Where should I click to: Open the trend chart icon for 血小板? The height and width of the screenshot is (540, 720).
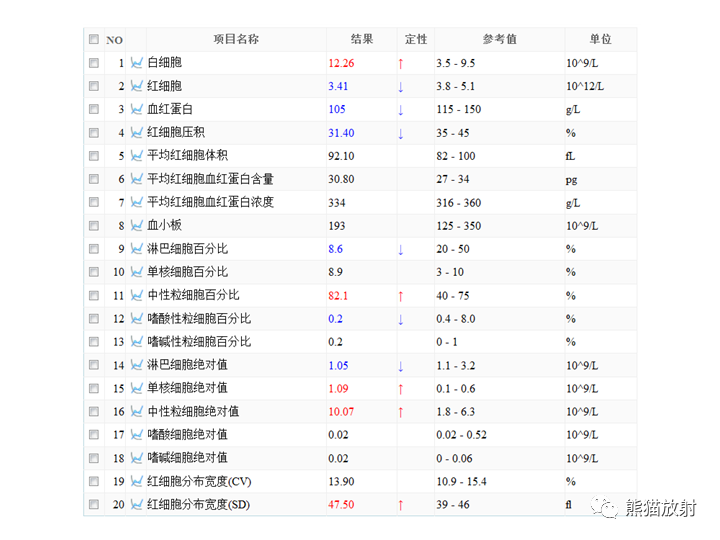tap(136, 225)
